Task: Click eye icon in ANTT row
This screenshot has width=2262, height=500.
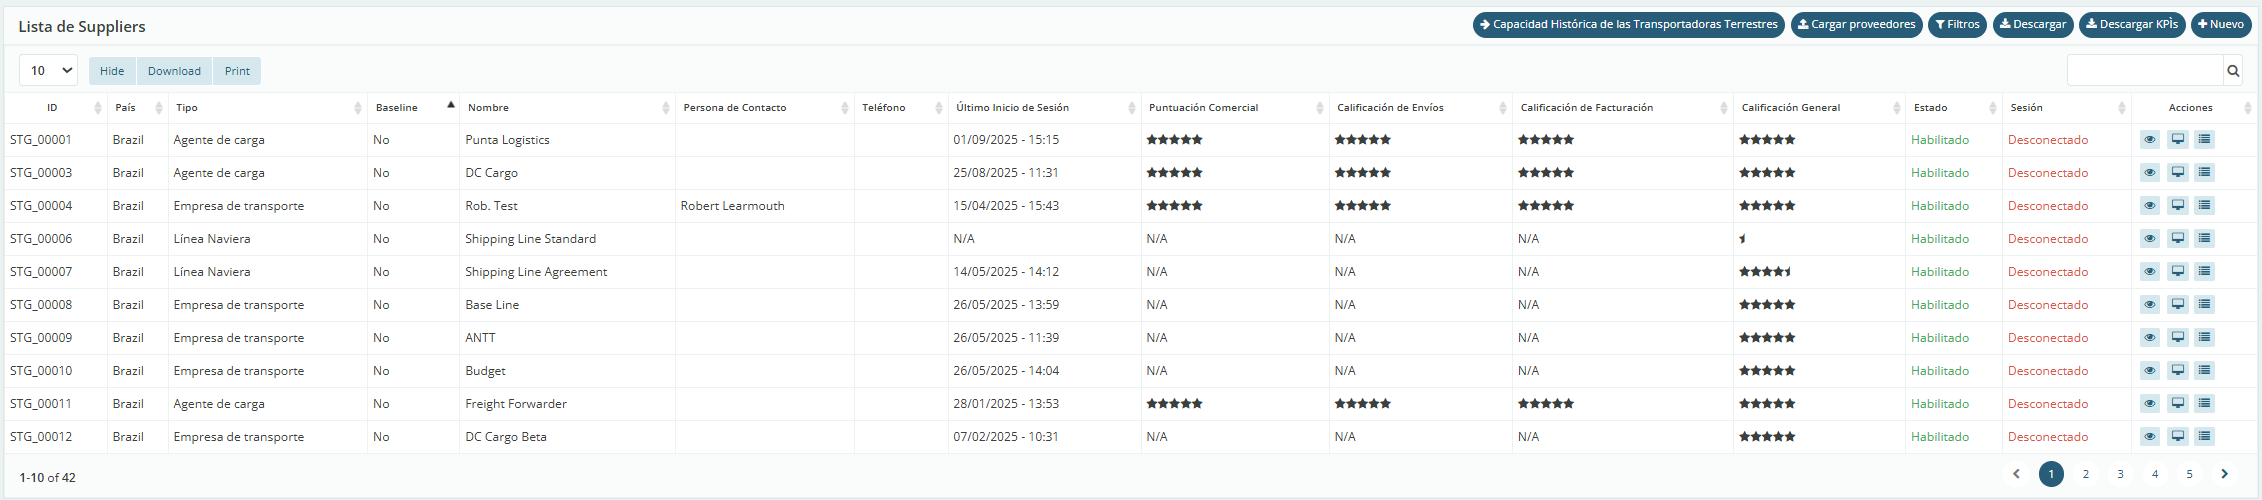Action: (2150, 338)
